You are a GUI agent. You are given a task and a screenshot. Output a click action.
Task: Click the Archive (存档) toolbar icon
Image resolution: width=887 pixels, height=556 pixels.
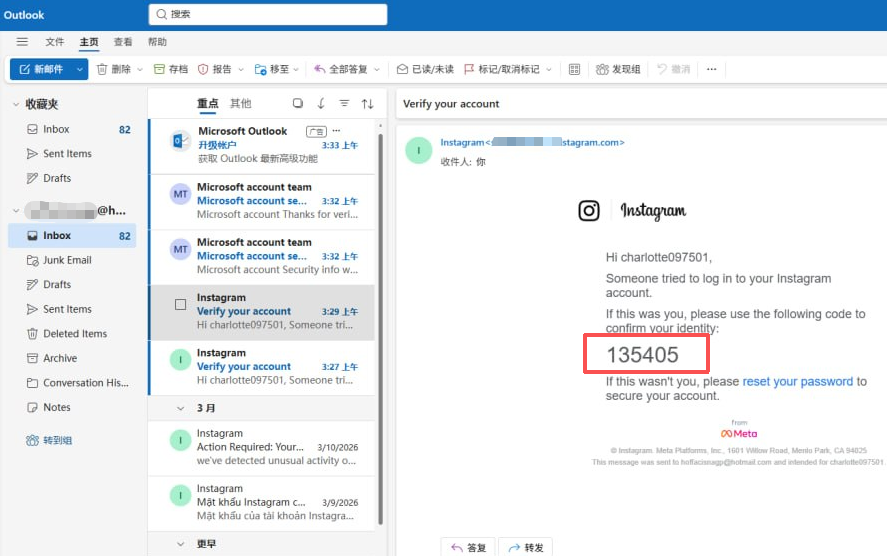[160, 69]
